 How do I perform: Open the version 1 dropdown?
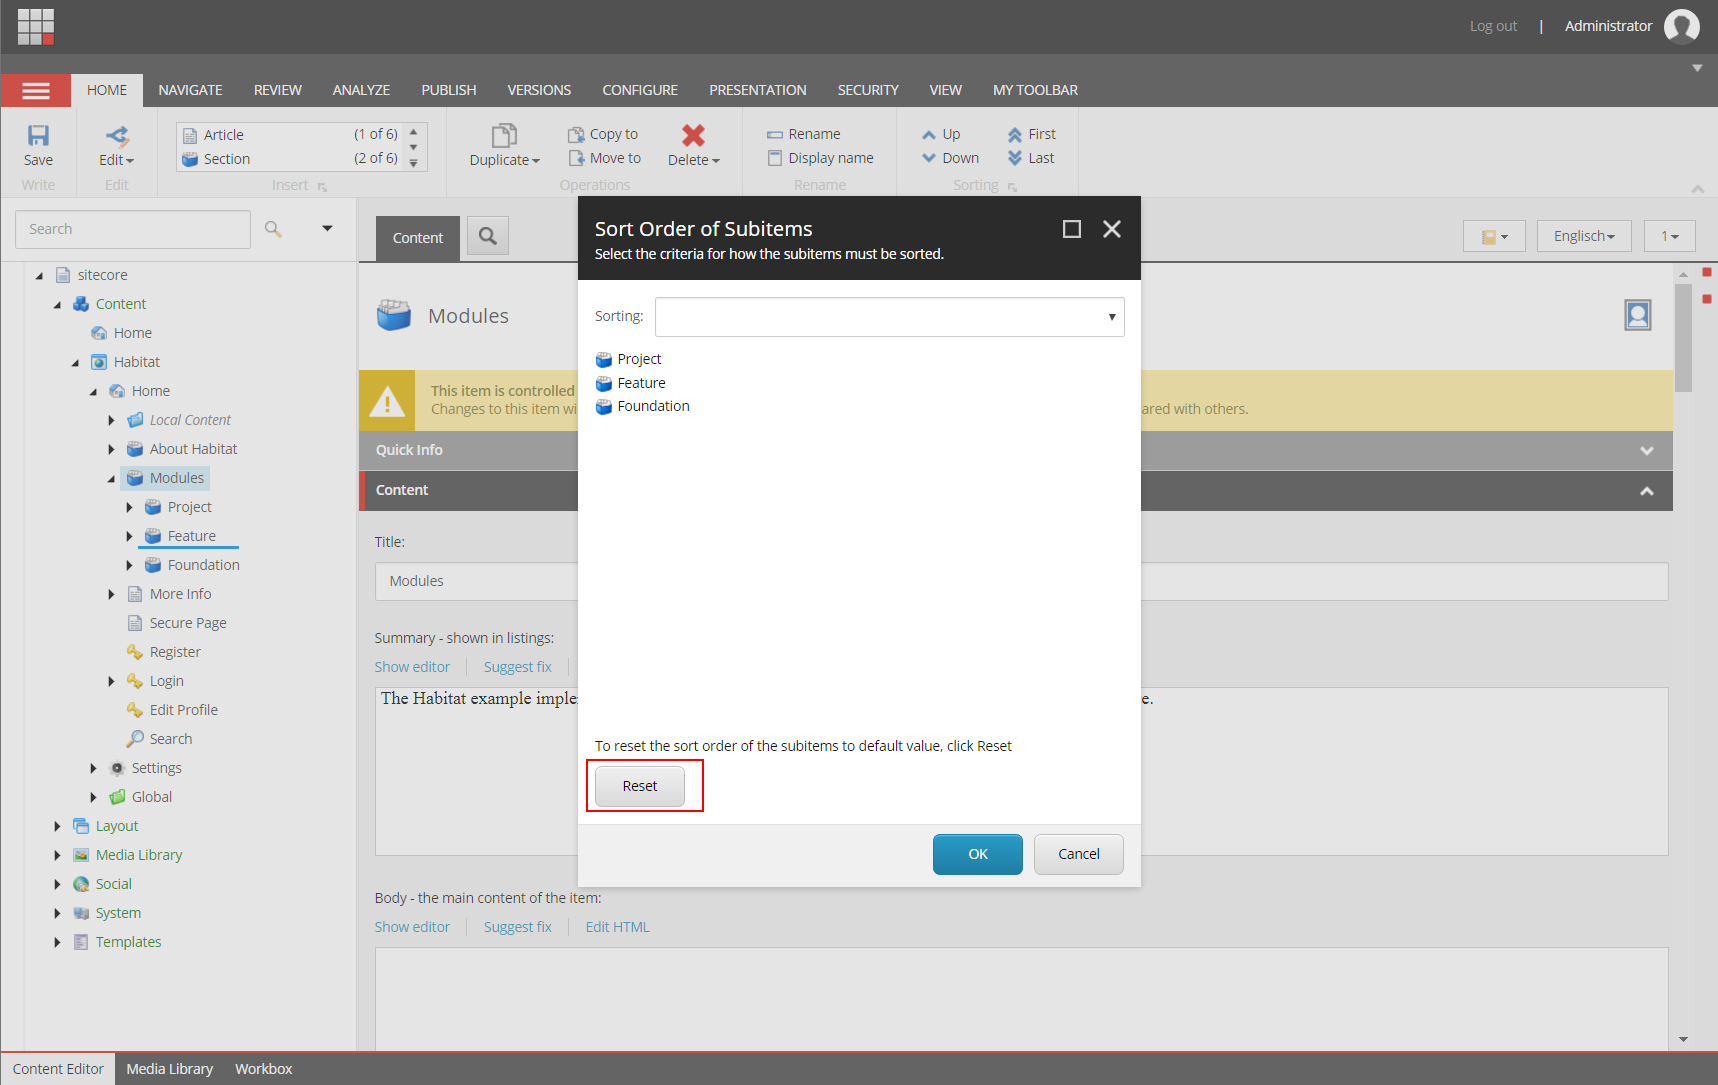point(1670,236)
